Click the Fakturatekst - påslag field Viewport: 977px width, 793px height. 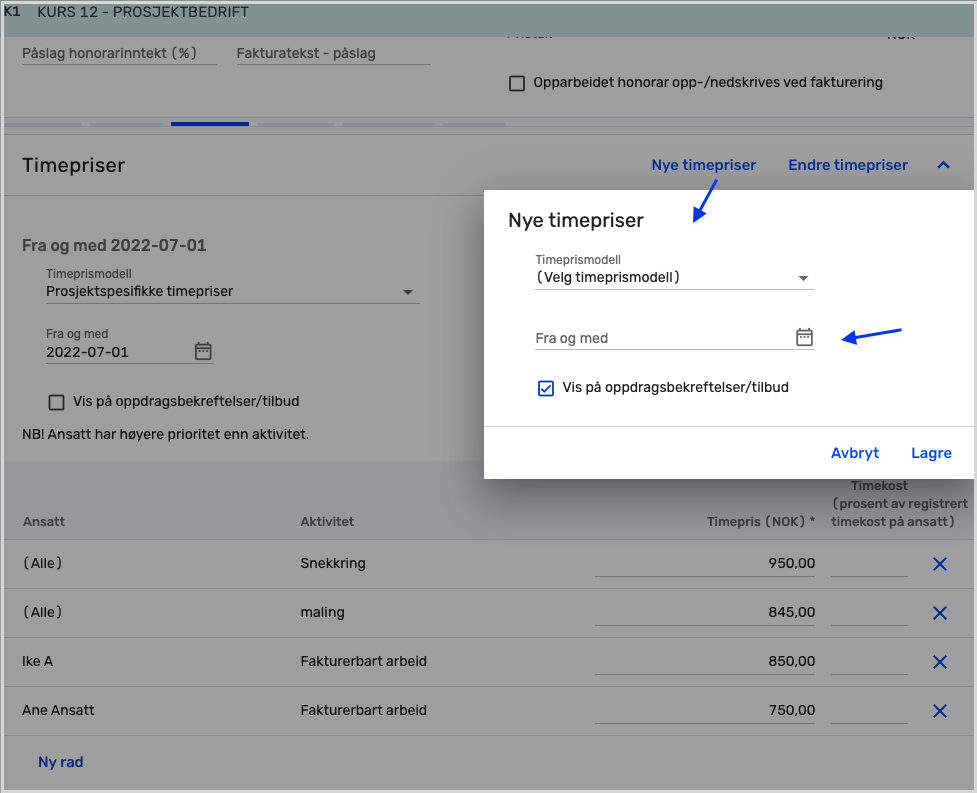333,54
